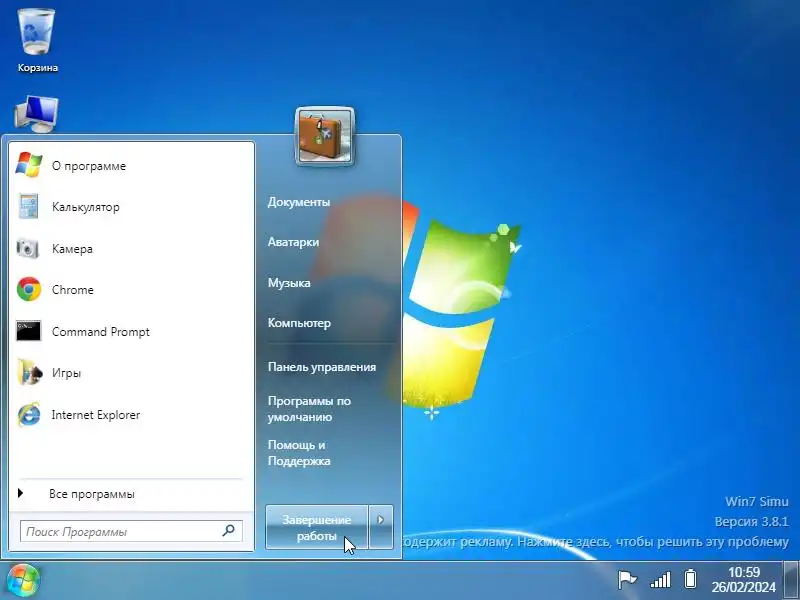Open Панель управления
Image resolution: width=800 pixels, height=600 pixels.
[322, 367]
